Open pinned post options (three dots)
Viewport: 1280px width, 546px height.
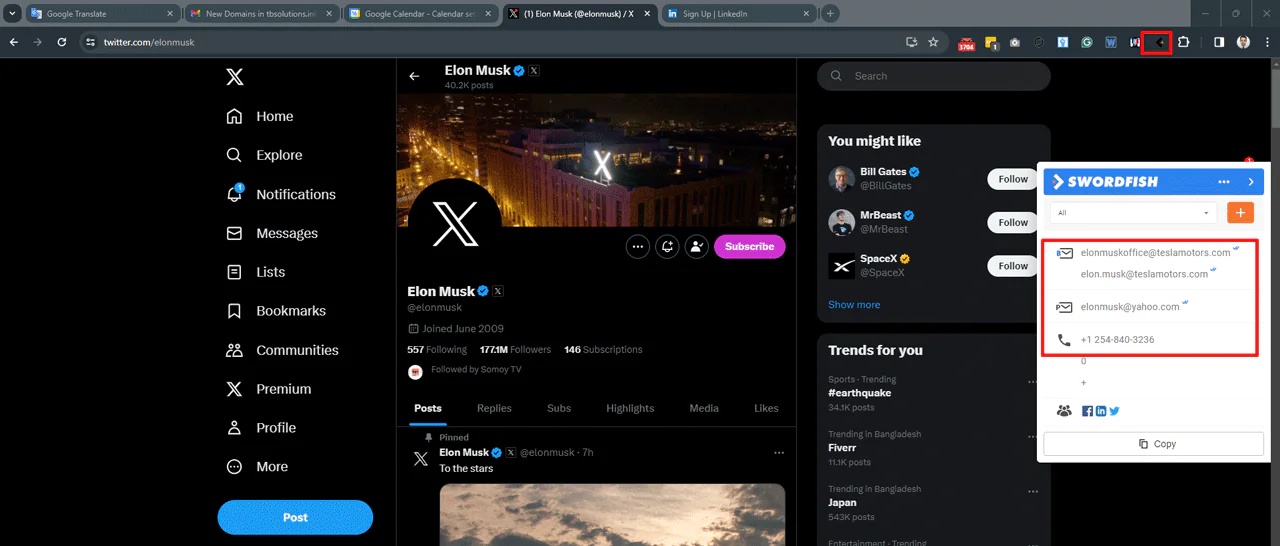point(779,453)
